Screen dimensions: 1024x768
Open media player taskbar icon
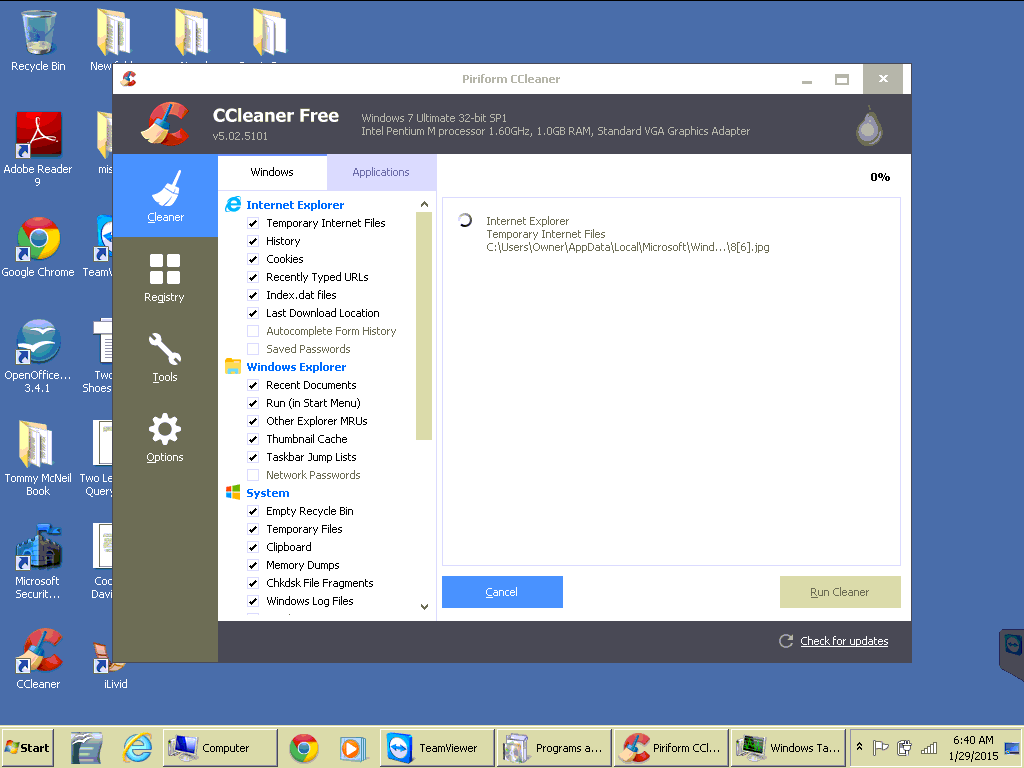(351, 748)
